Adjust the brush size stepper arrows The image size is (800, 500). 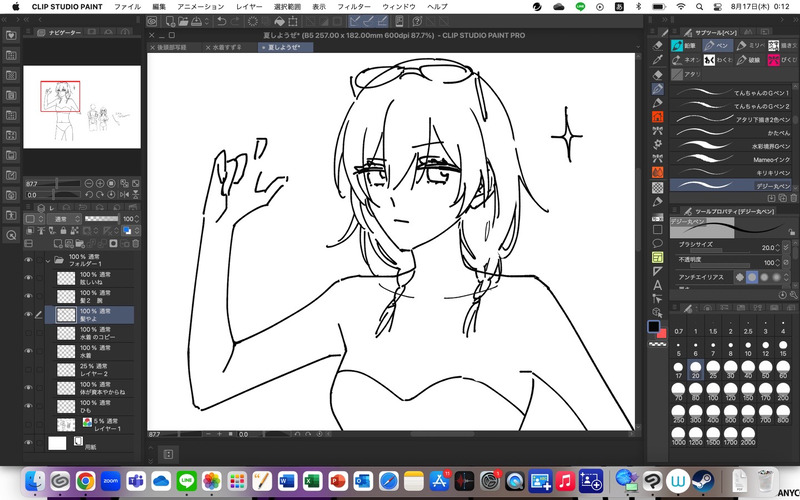tap(777, 247)
